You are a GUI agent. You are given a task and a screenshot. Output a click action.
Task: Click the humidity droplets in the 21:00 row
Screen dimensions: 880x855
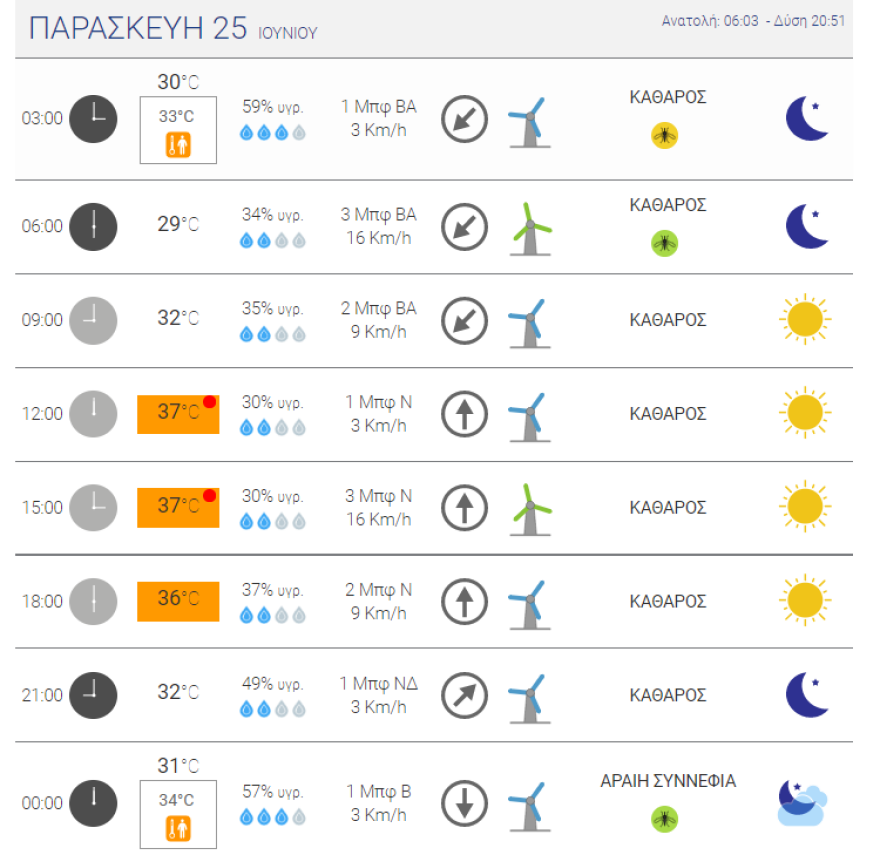tap(272, 709)
